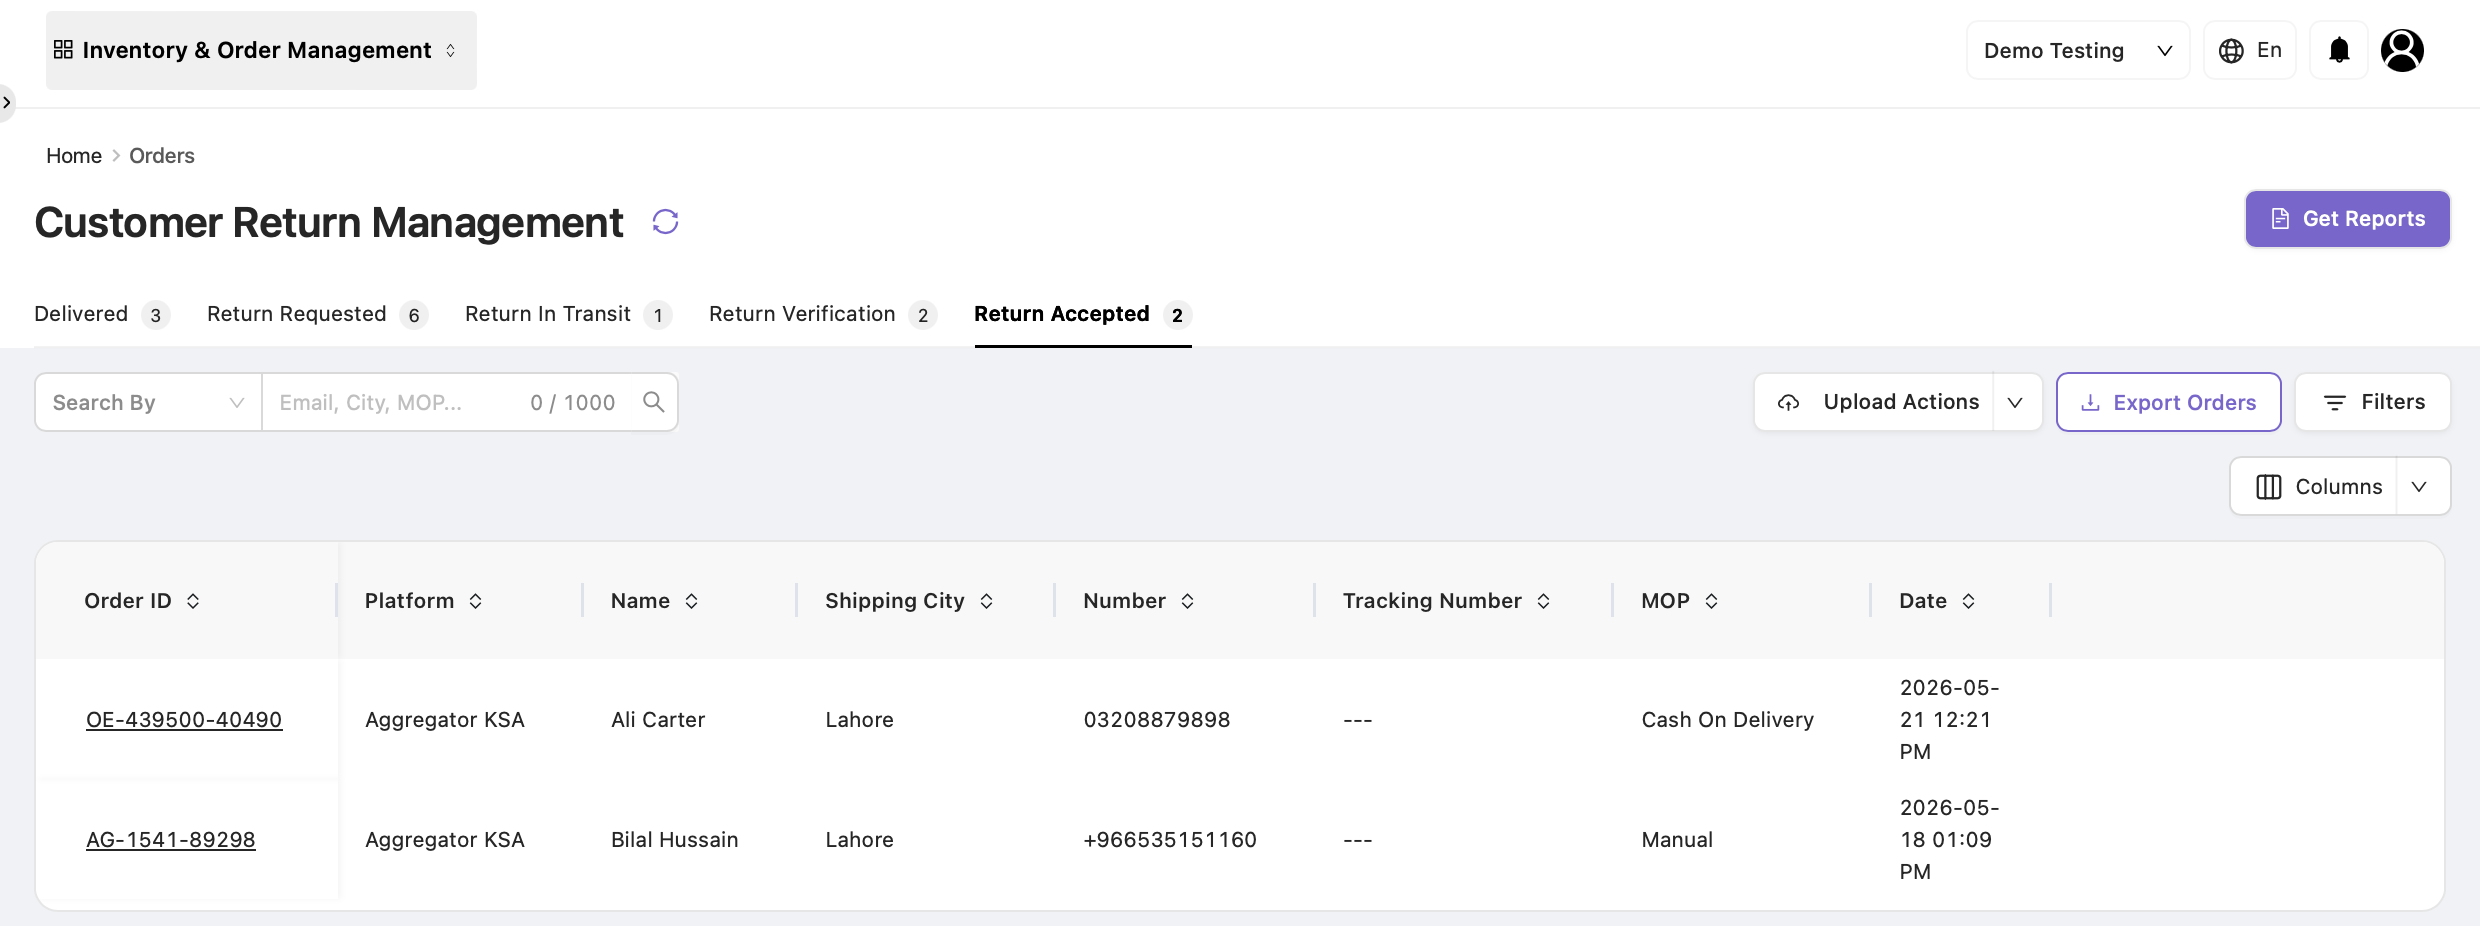
Task: Sort by Tracking Number column arrows
Action: [x=1543, y=601]
